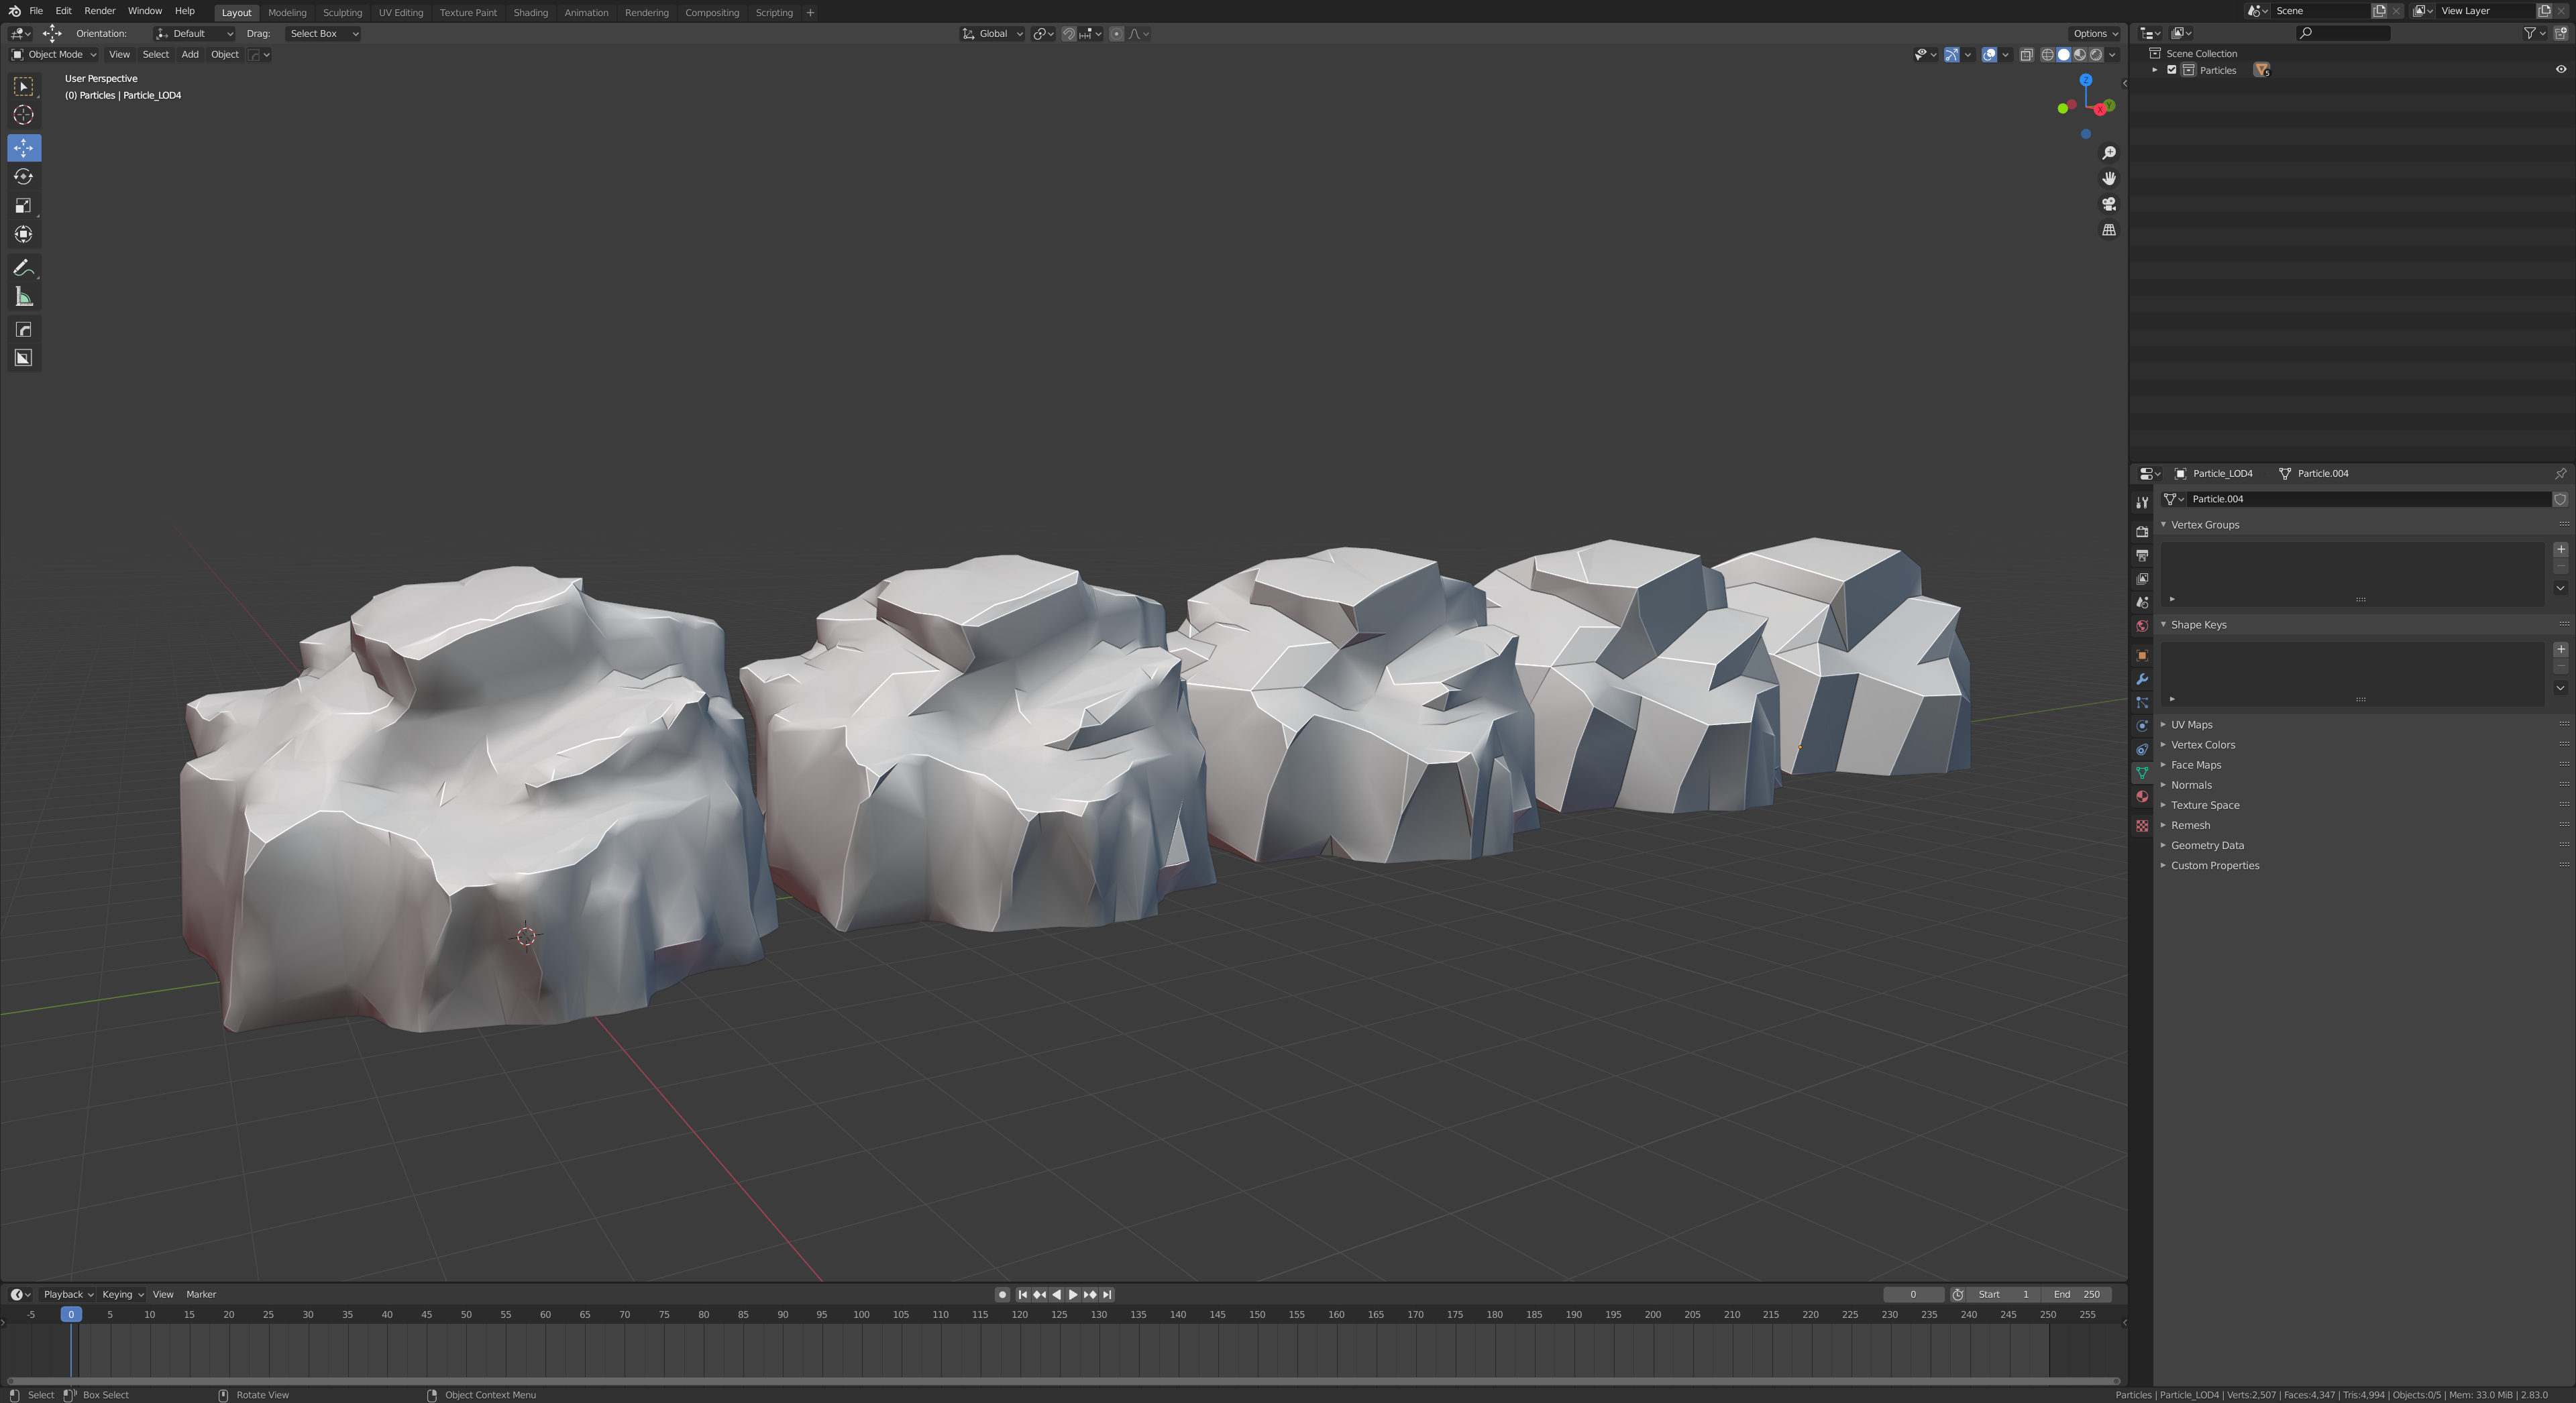Screen dimensions: 2576x1403
Task: Open the viewport Options dropdown
Action: (2095, 34)
